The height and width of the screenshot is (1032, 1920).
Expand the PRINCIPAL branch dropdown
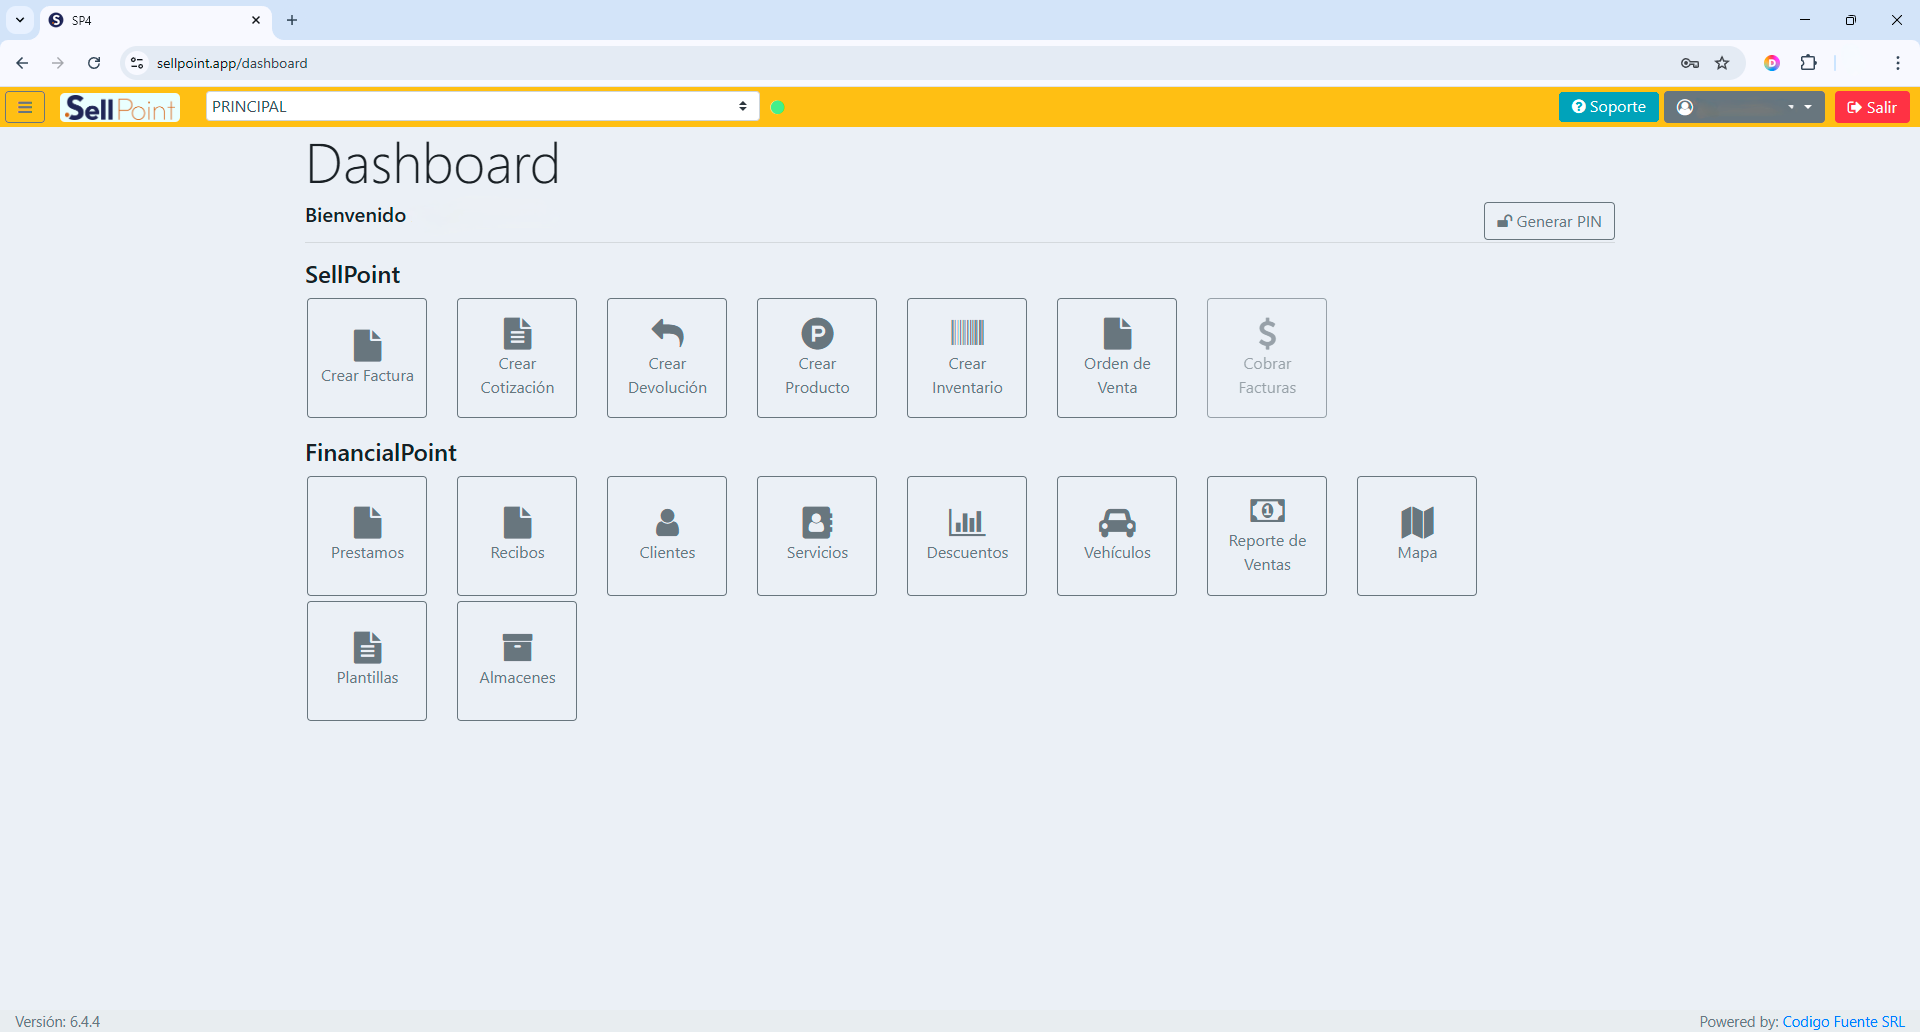point(482,107)
